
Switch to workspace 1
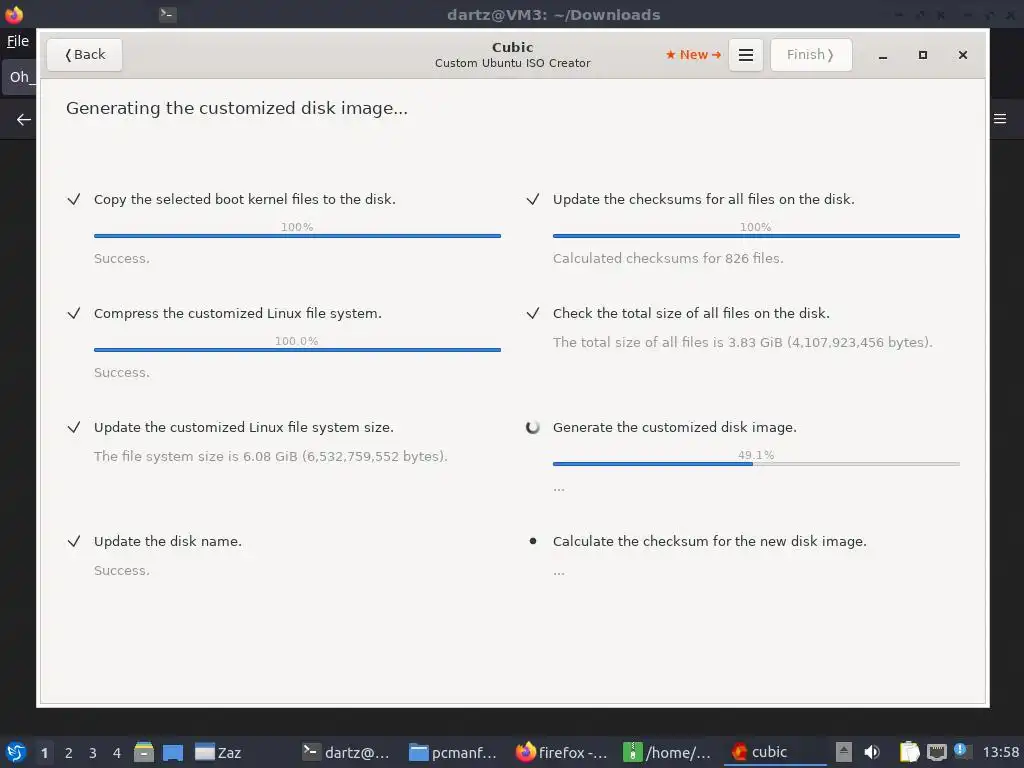click(44, 753)
